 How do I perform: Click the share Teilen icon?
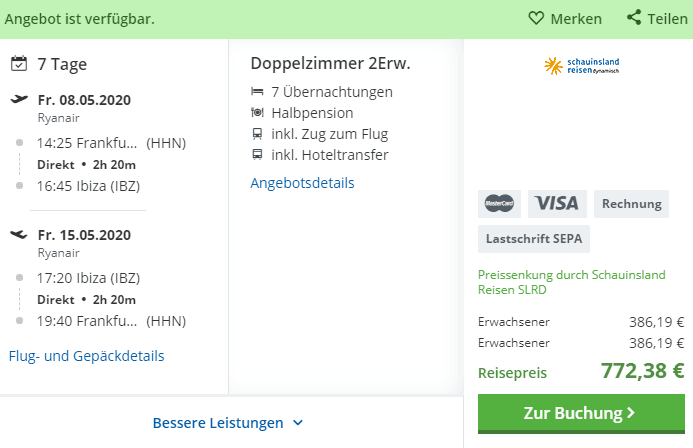pos(634,18)
